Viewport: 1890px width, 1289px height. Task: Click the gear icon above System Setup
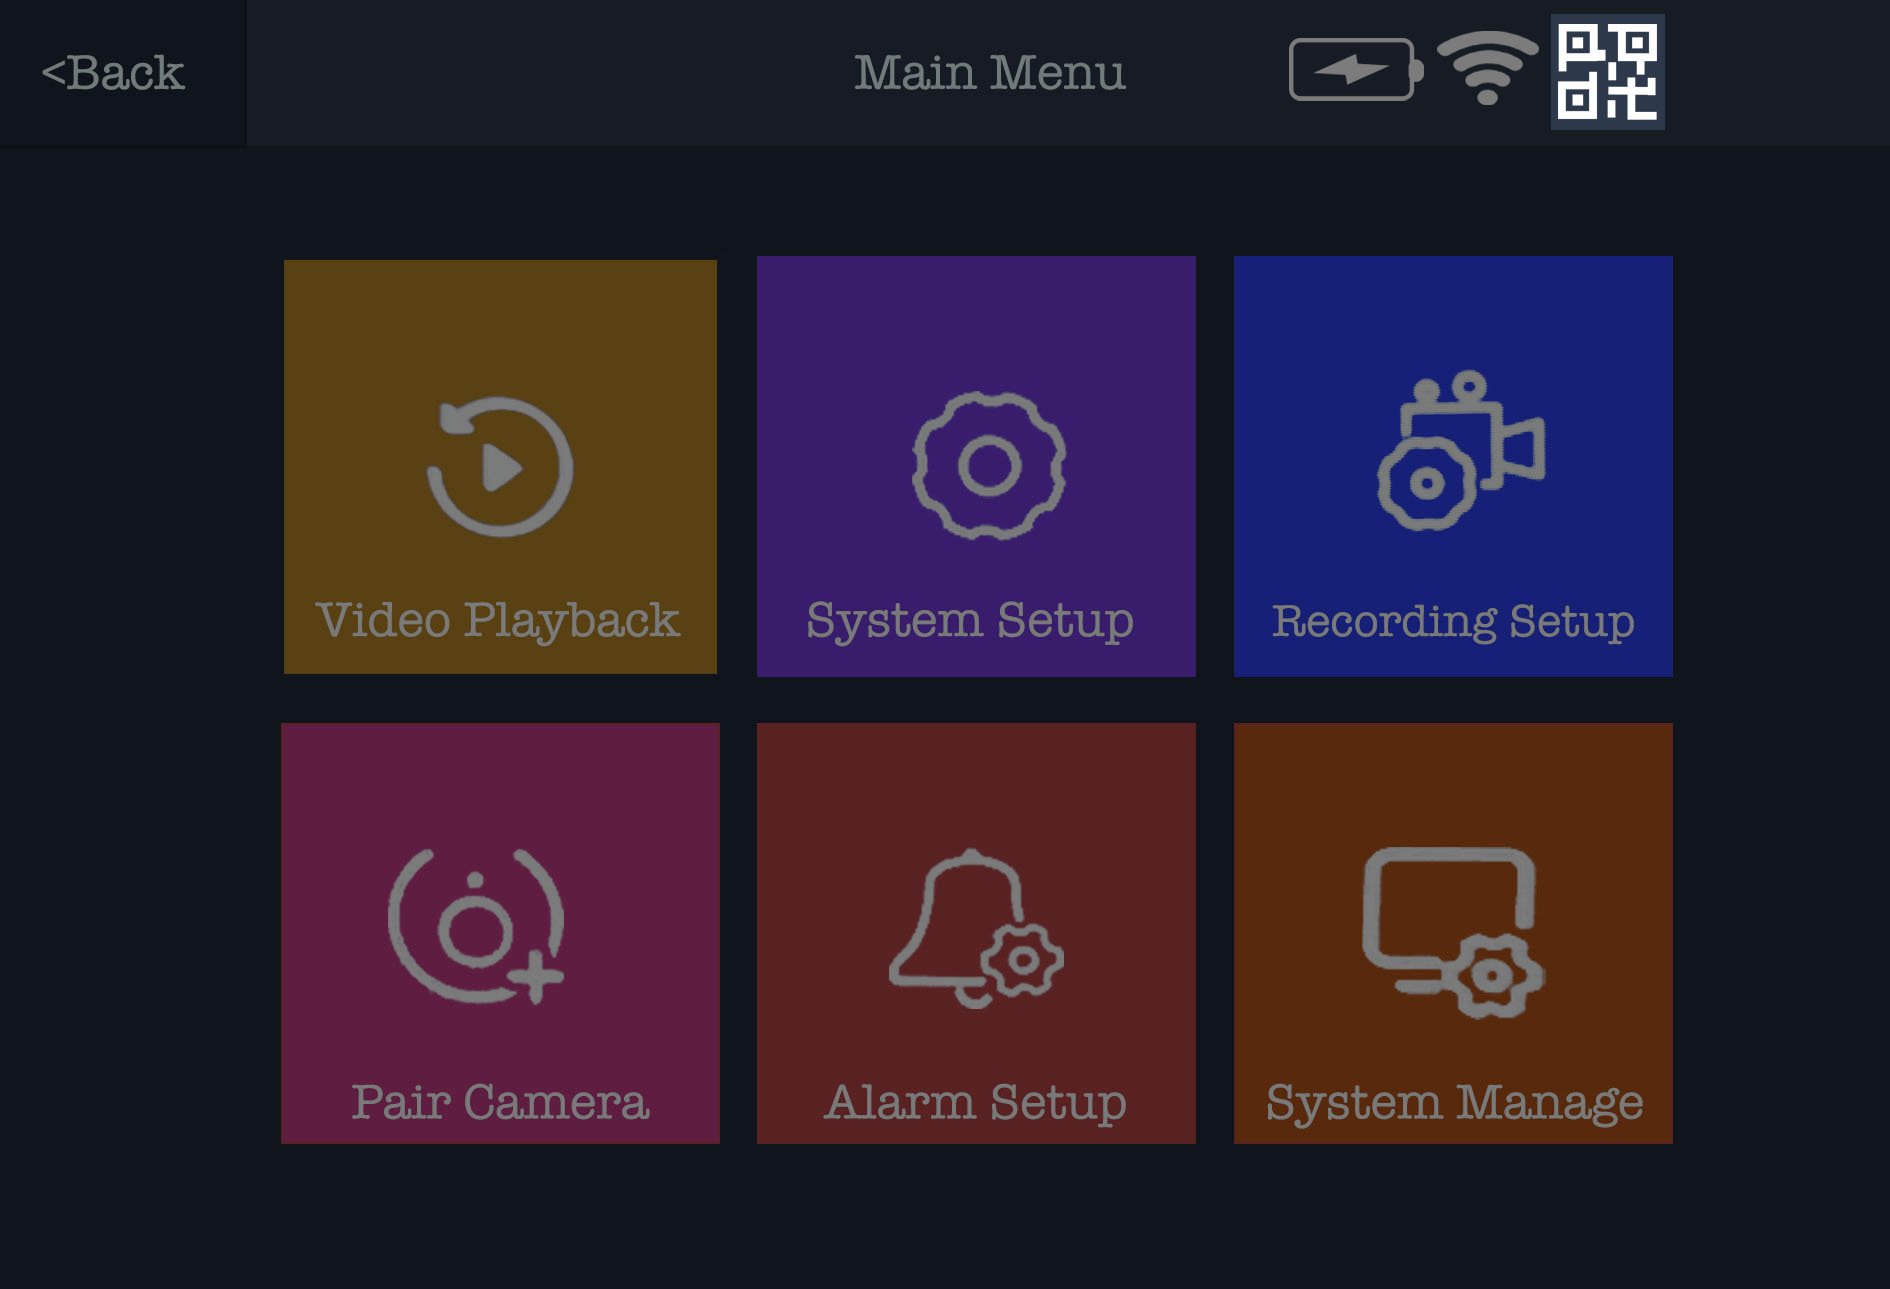988,465
